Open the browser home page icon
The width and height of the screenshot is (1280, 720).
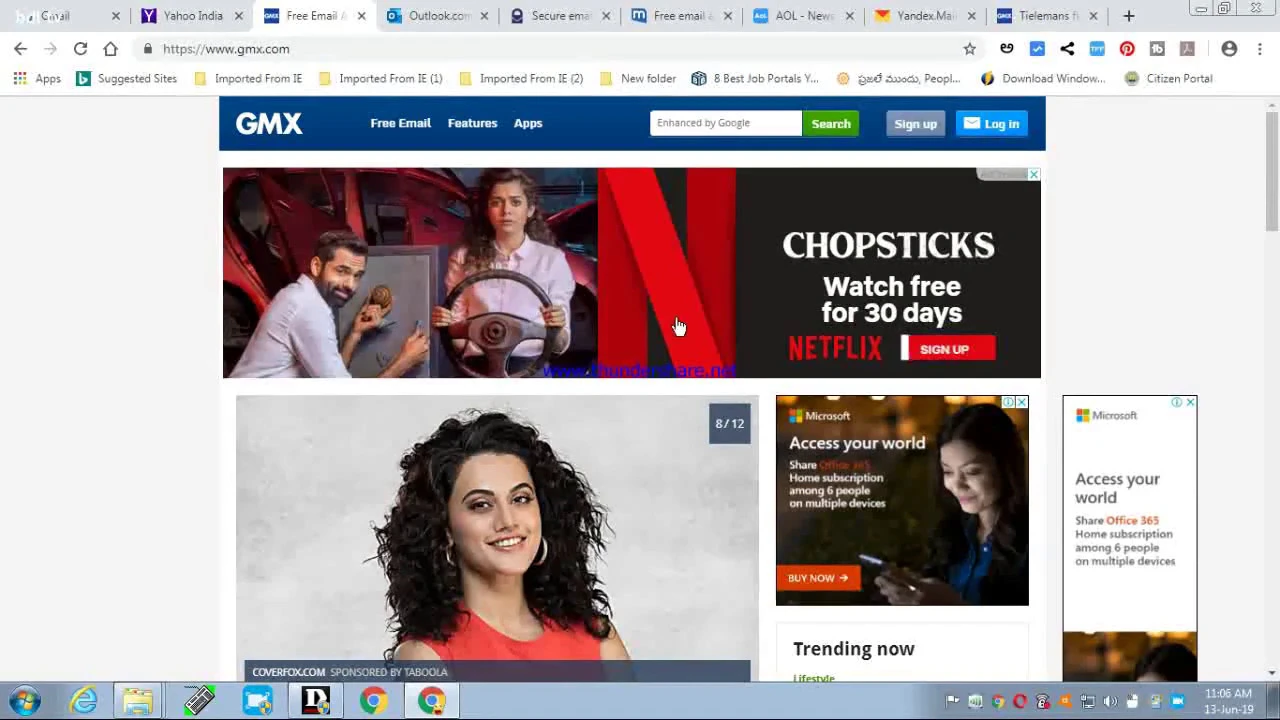pyautogui.click(x=110, y=48)
